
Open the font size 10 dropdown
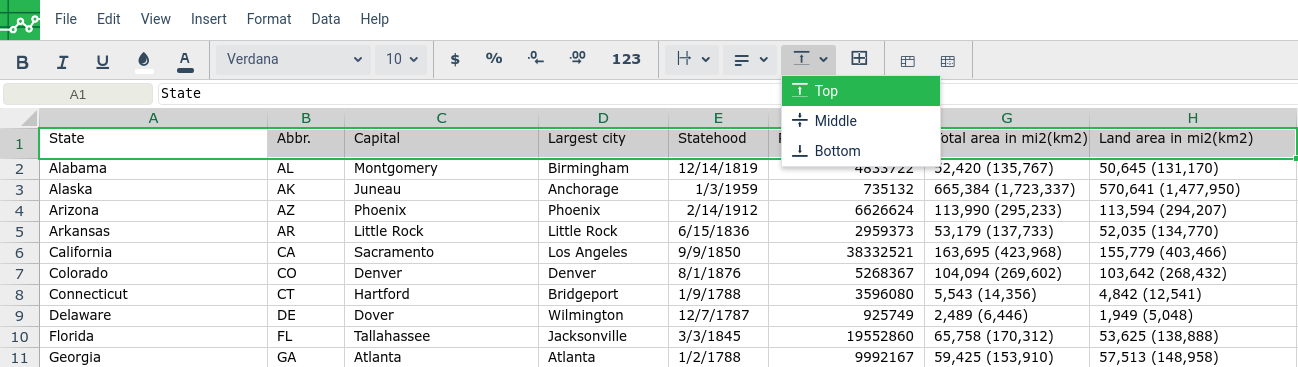[x=401, y=59]
